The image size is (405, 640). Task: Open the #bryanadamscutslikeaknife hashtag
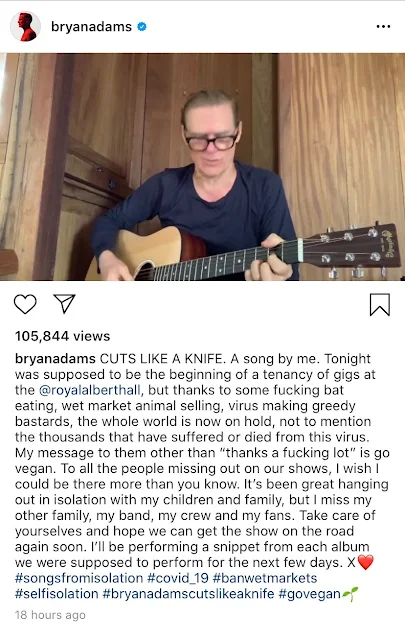[188, 594]
